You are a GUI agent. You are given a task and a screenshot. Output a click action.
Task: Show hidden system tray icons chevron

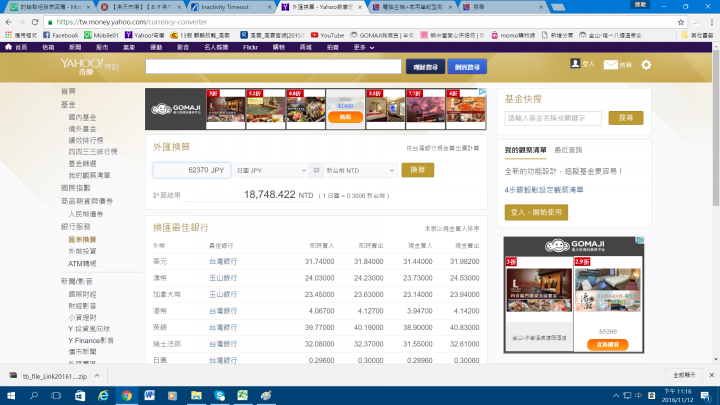point(616,395)
